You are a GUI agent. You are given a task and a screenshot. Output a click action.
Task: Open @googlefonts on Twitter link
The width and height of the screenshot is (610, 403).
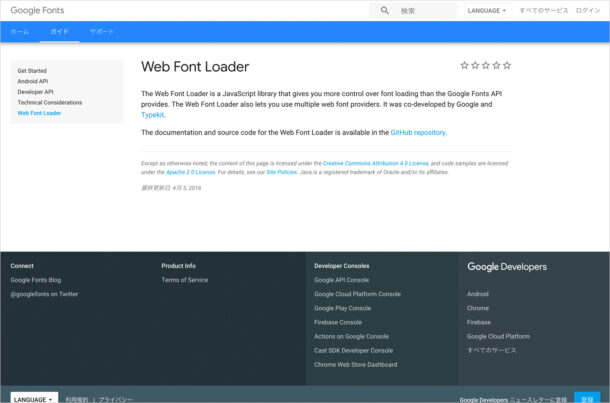(44, 294)
